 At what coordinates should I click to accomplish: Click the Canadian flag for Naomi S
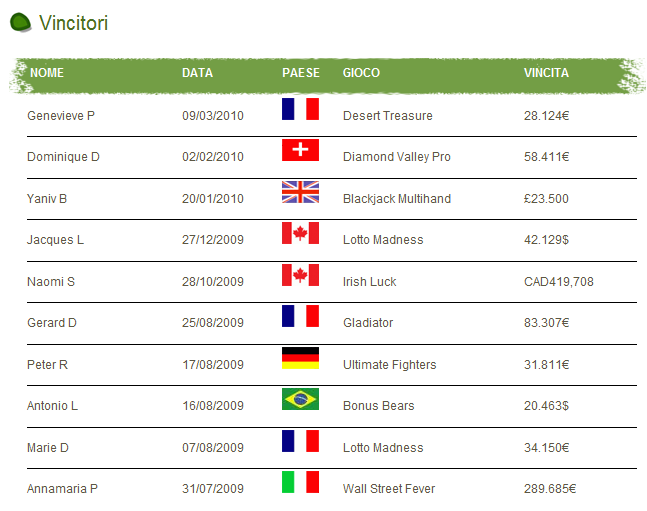click(300, 275)
